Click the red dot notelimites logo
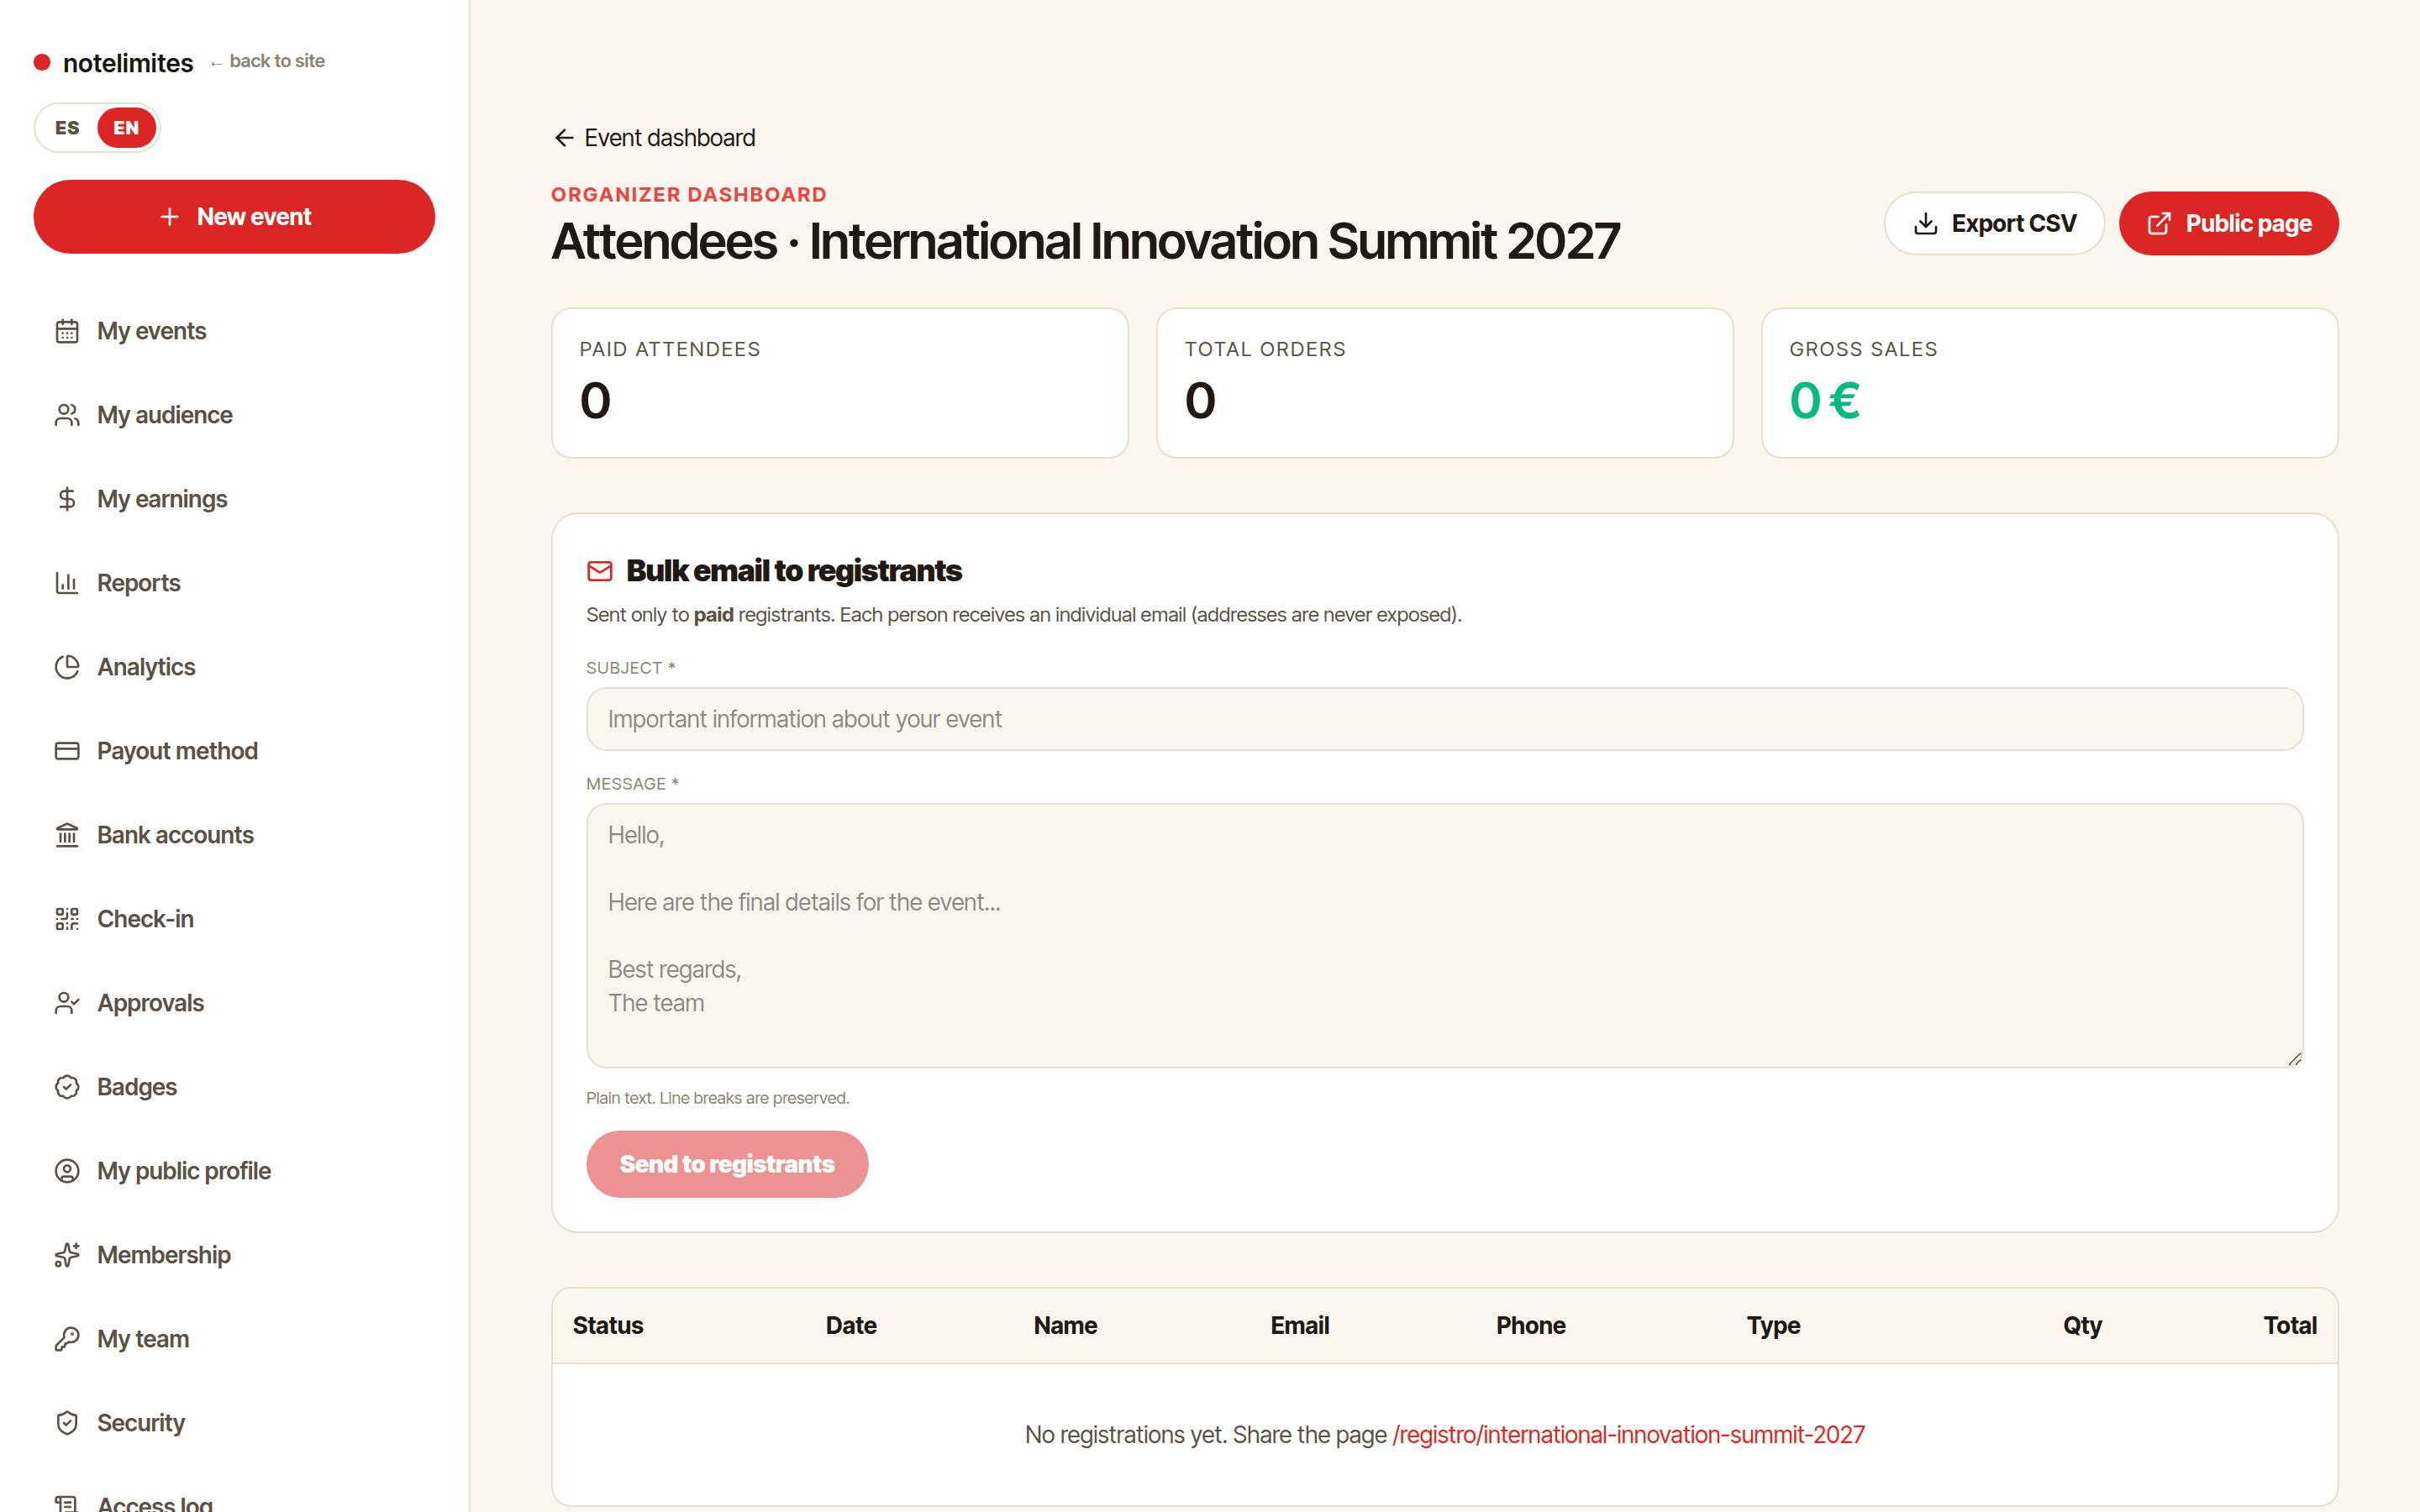2420x1512 pixels. tap(42, 62)
